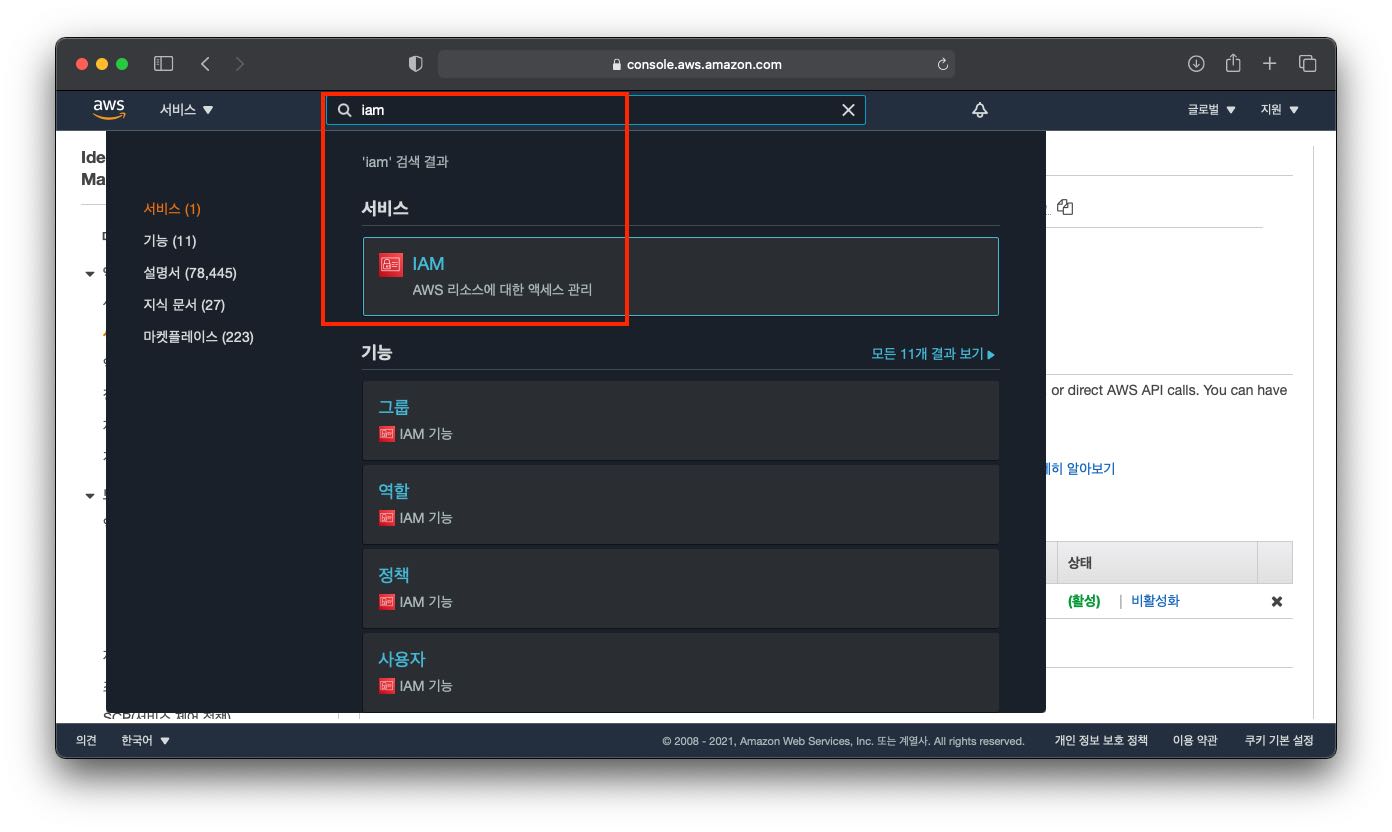Reload the page
1392x832 pixels.
tap(942, 64)
